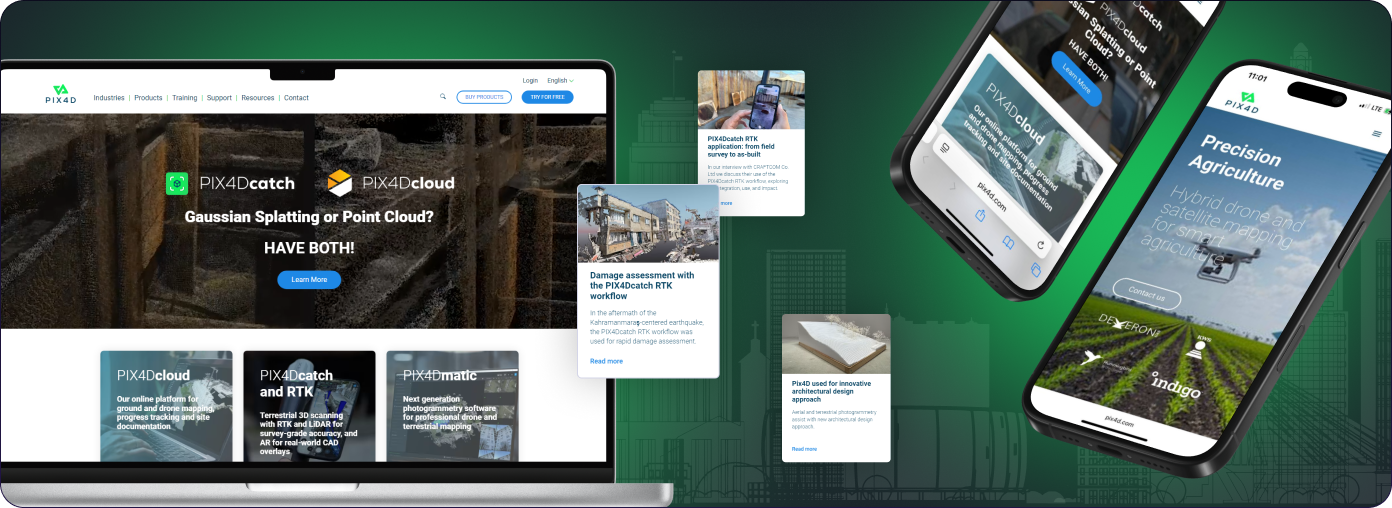Click the green PIX4Dcatch app icon
Screen dimensions: 1392x508
pyautogui.click(x=177, y=183)
